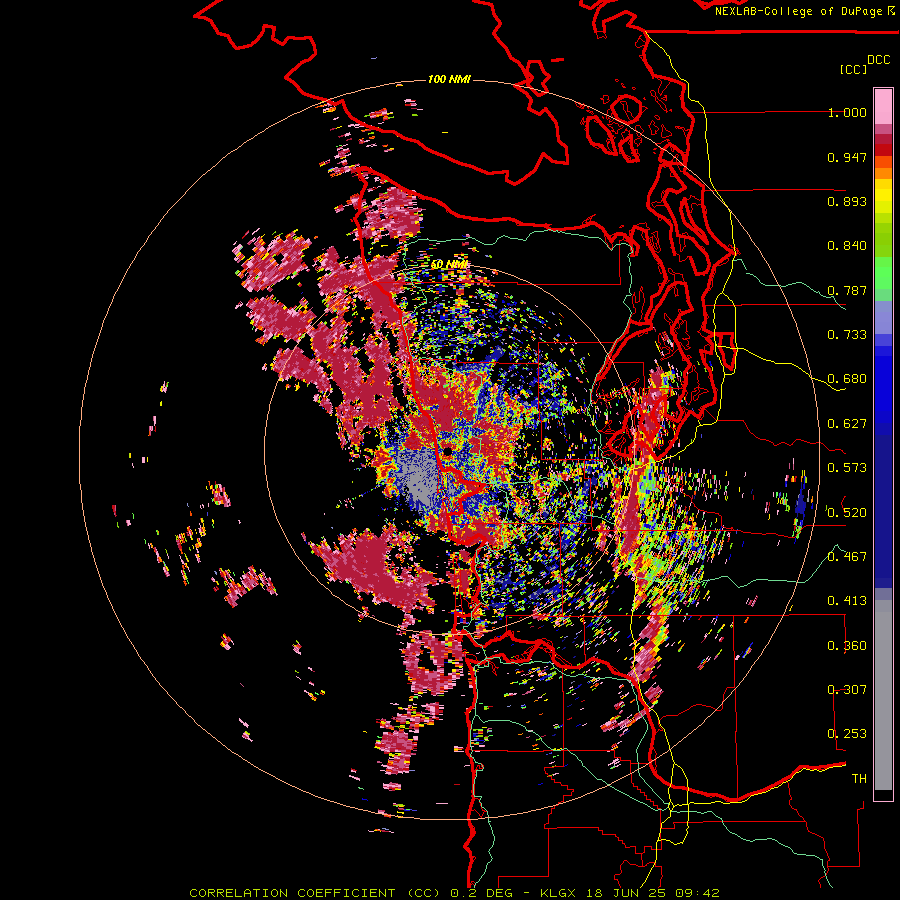The image size is (900, 900).
Task: Select the 0.520 legend value
Action: 847,513
